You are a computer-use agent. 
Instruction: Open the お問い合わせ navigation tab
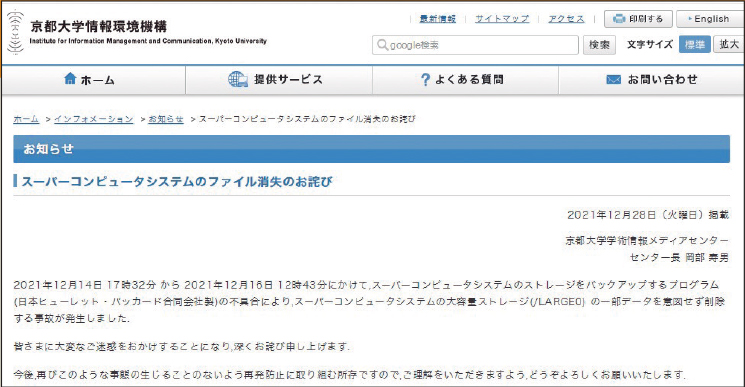click(x=651, y=79)
